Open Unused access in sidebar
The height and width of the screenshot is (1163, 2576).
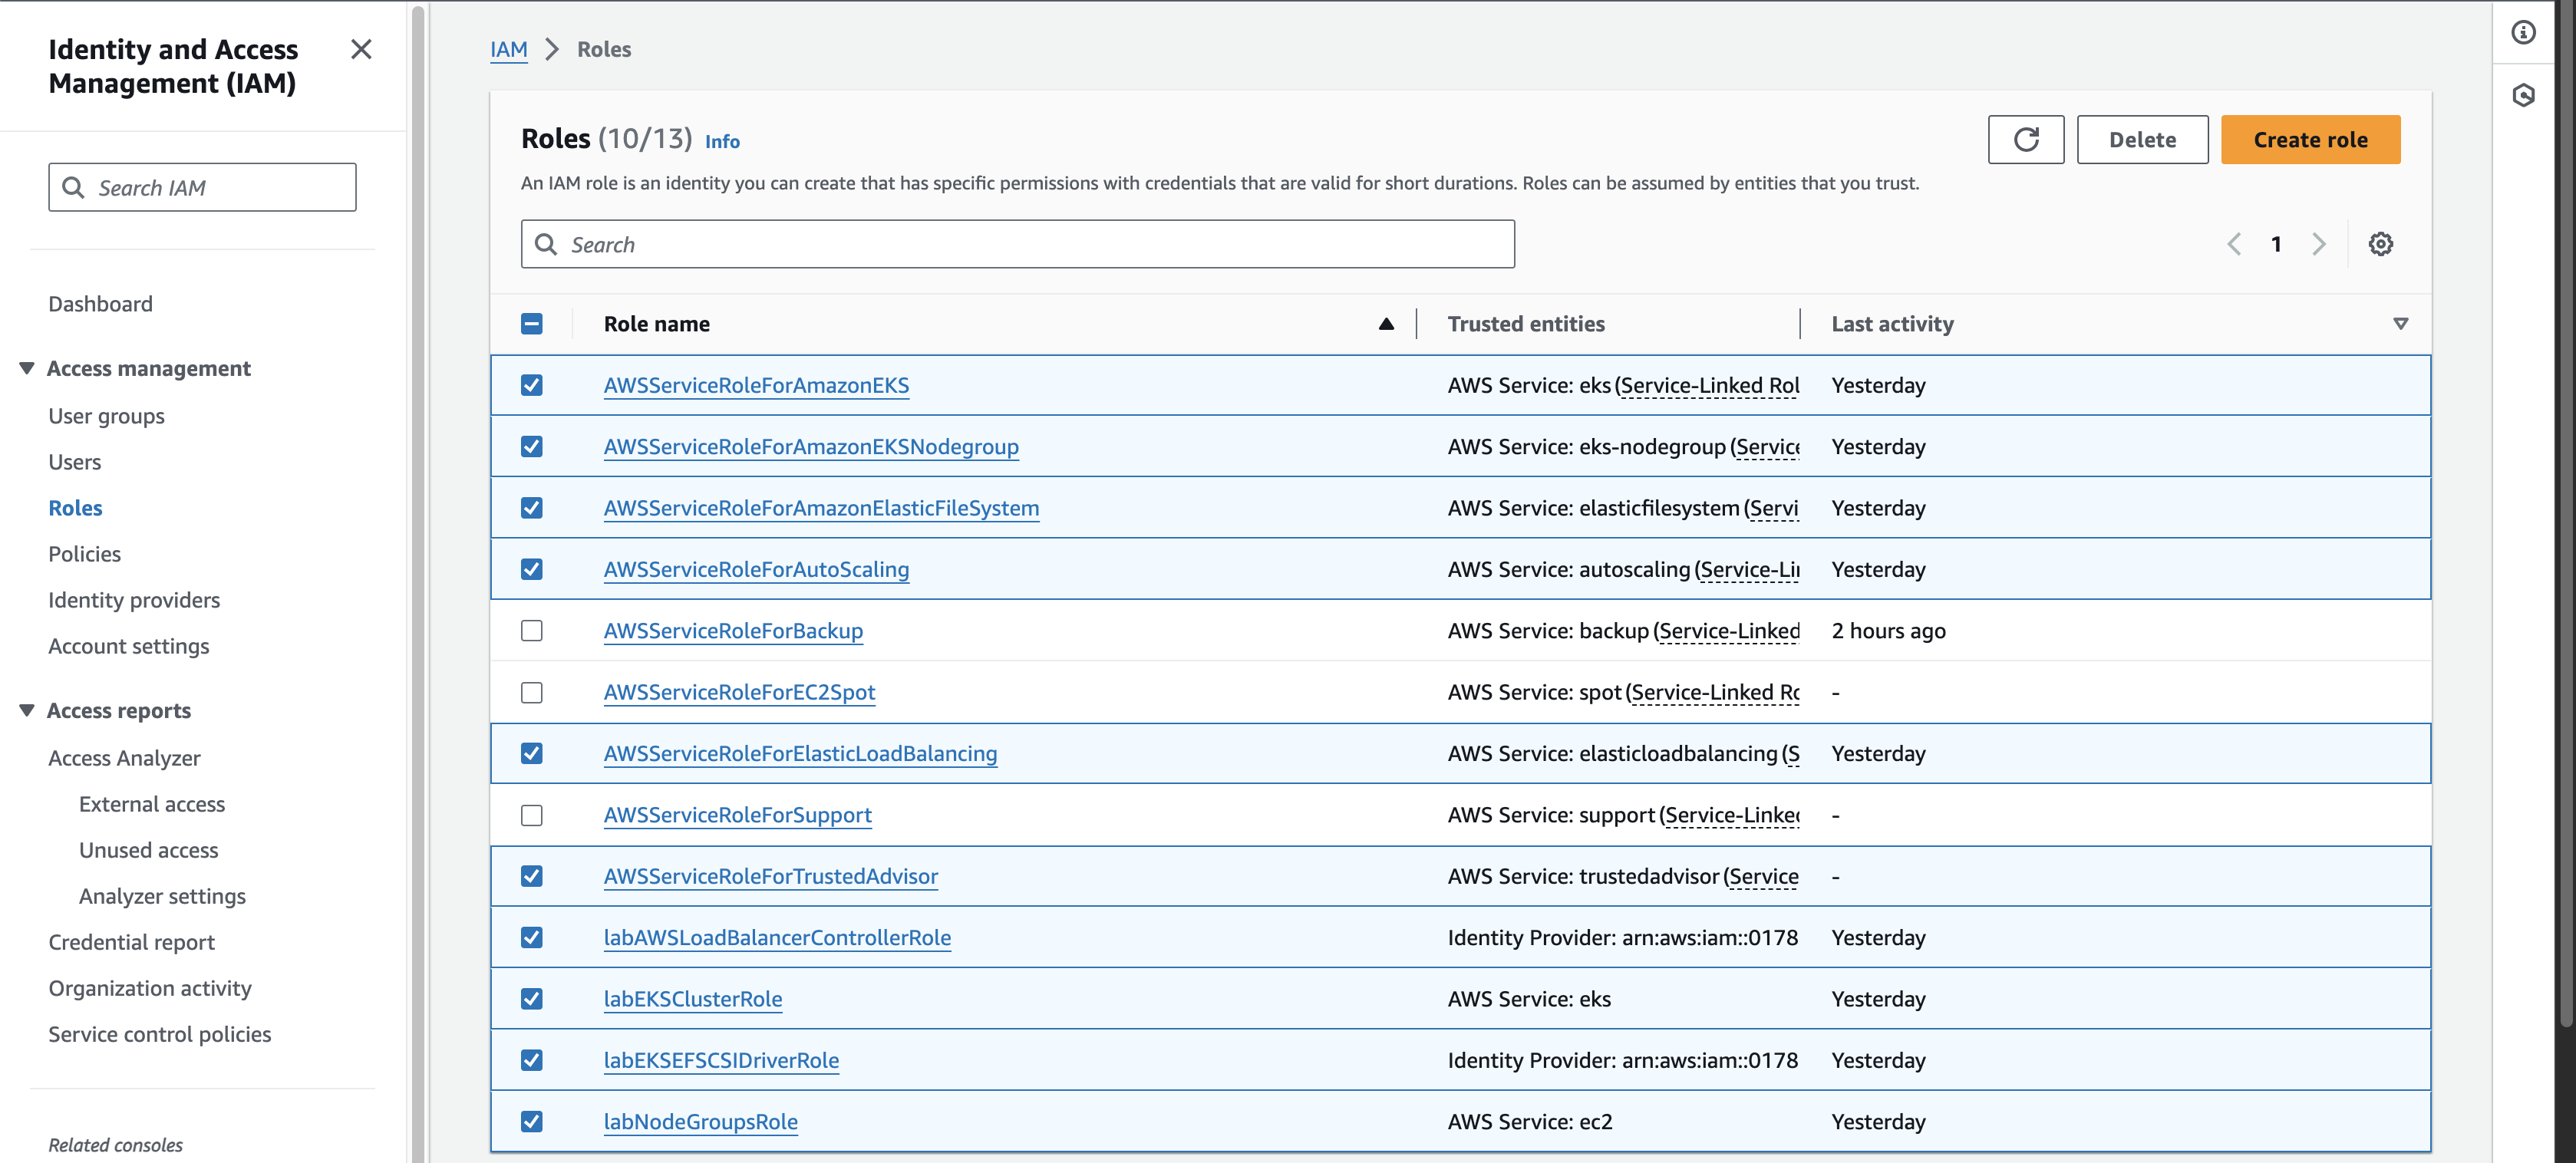pos(148,850)
